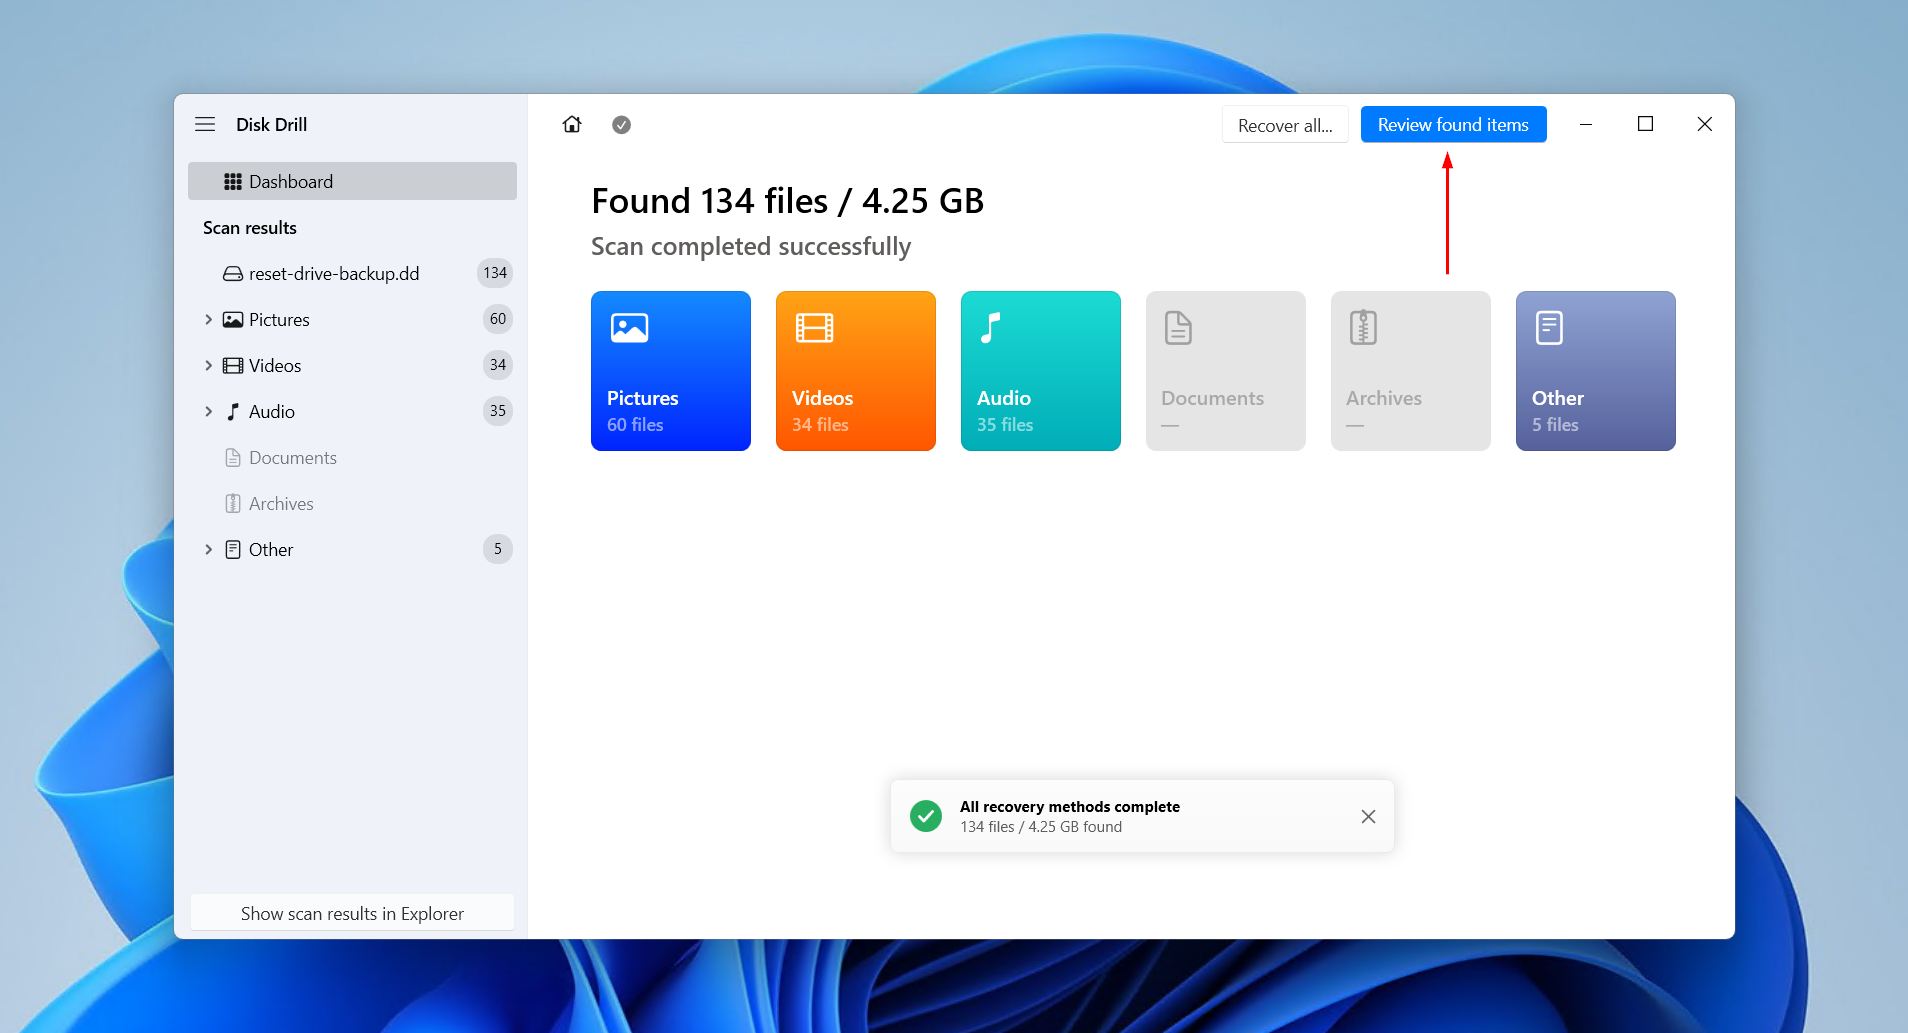Click the 5 count badge for Other

click(498, 549)
